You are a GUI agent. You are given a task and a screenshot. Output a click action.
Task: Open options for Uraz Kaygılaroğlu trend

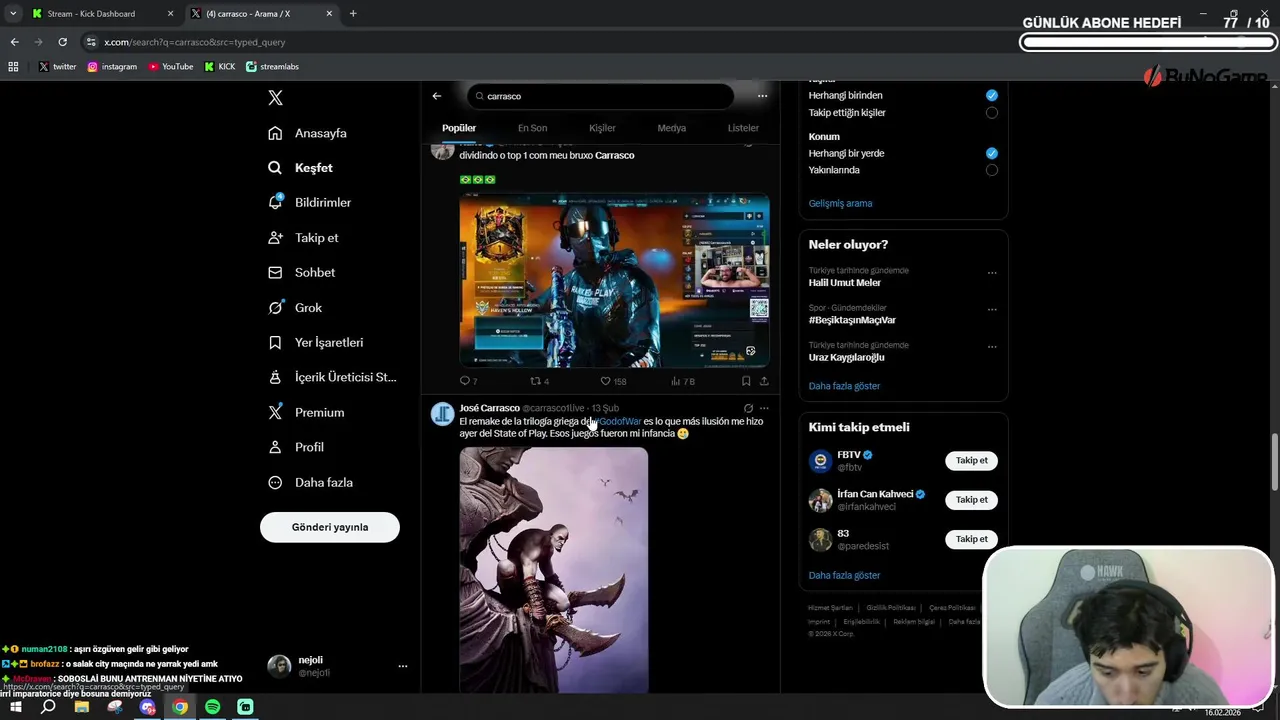tap(992, 347)
